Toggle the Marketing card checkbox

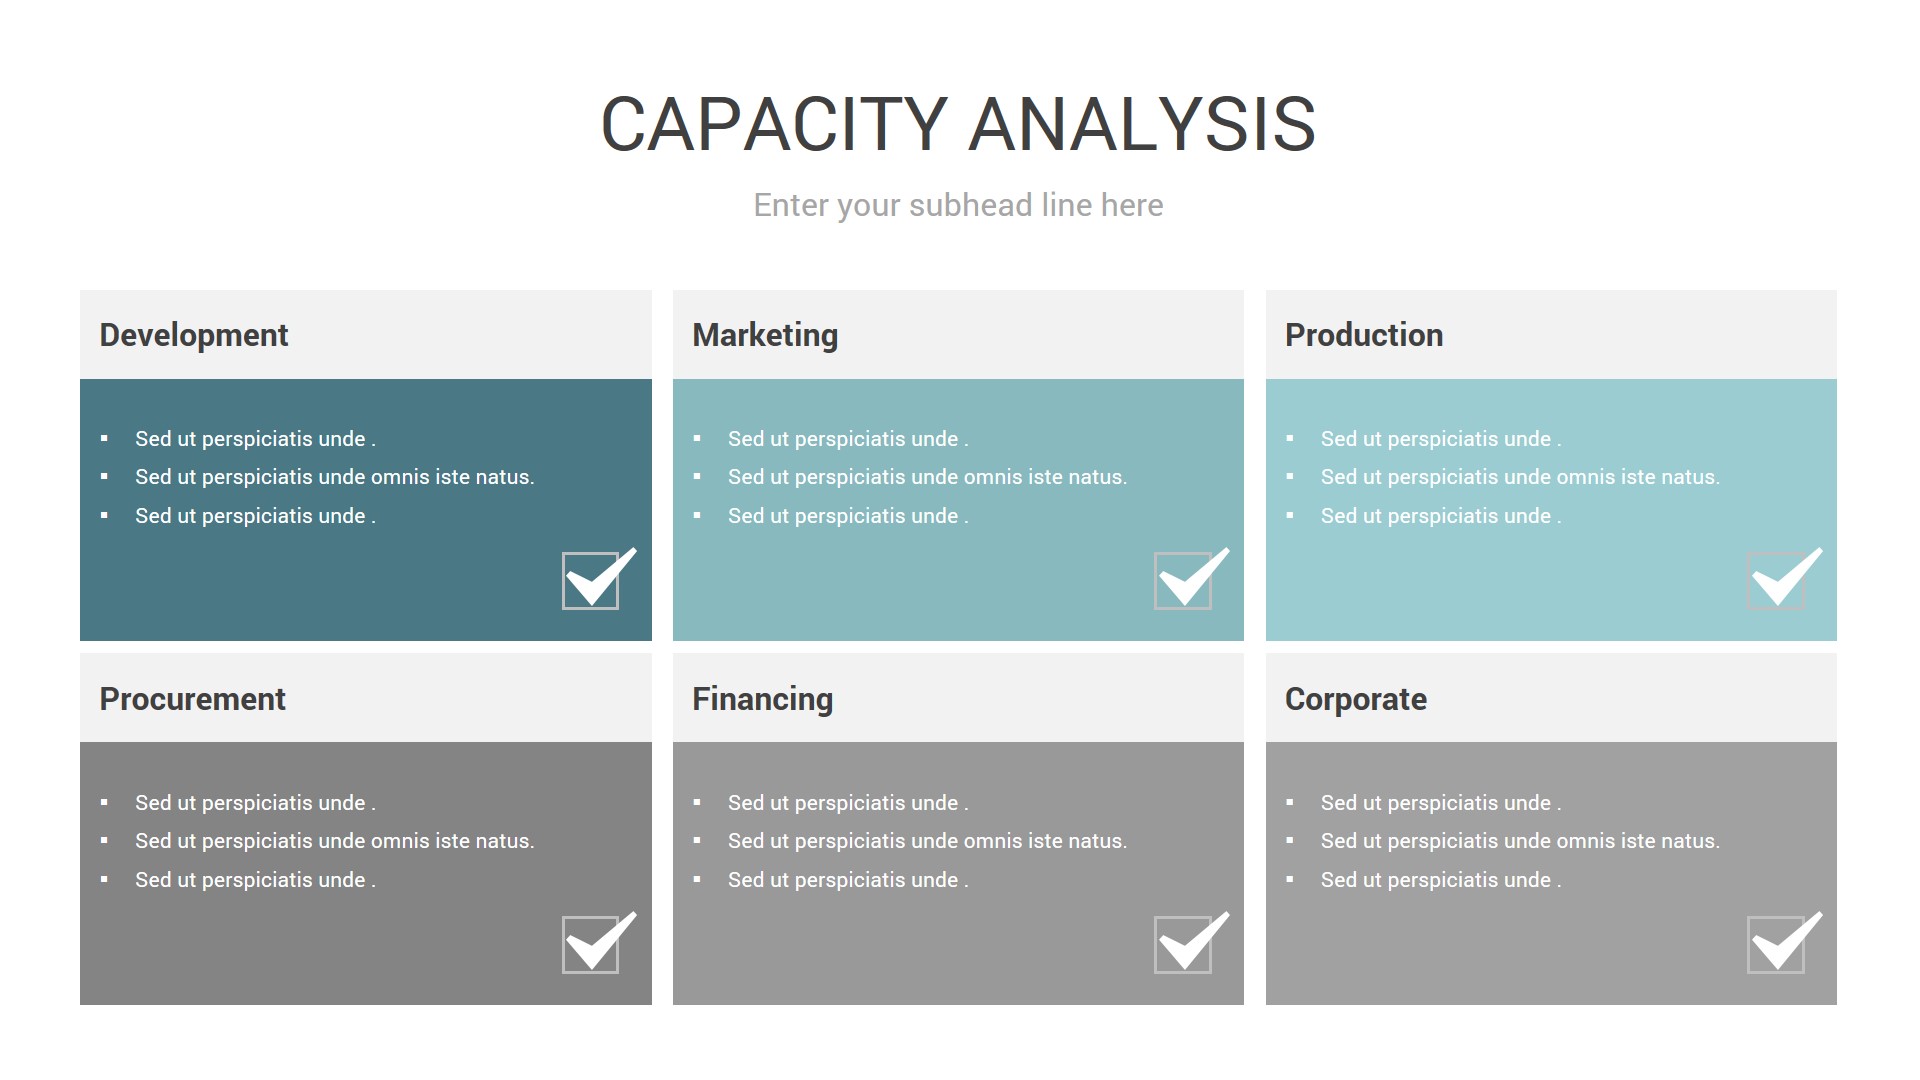[x=1183, y=580]
